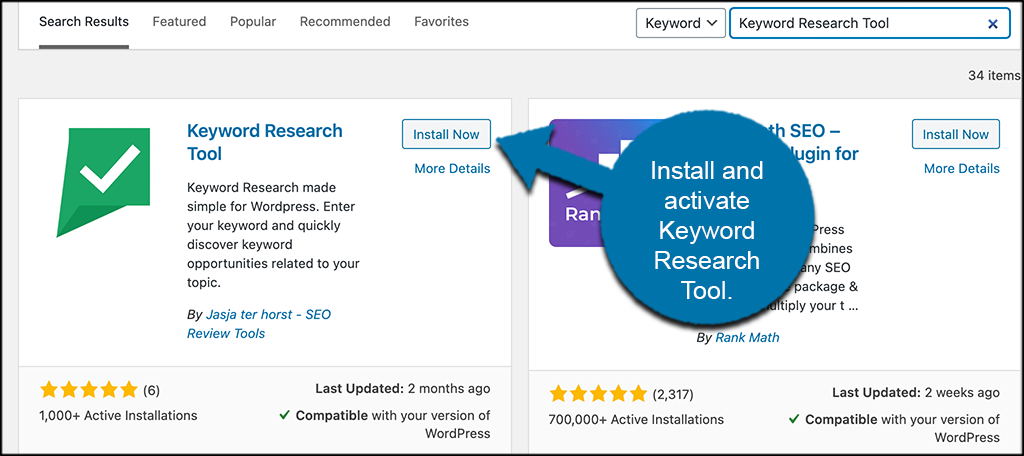This screenshot has height=456, width=1024.
Task: Click the compatibility checkmark under Rank Math
Action: 794,419
